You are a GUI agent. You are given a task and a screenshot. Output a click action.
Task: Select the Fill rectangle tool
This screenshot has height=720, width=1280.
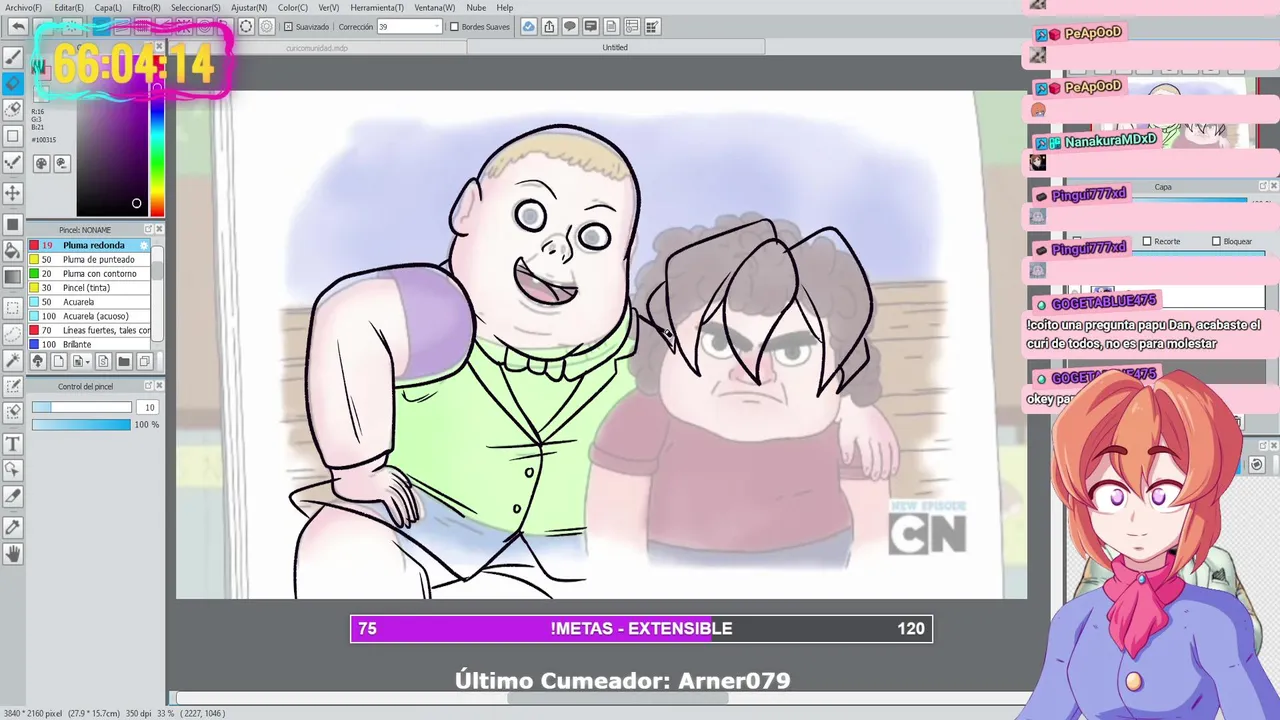pos(13,224)
